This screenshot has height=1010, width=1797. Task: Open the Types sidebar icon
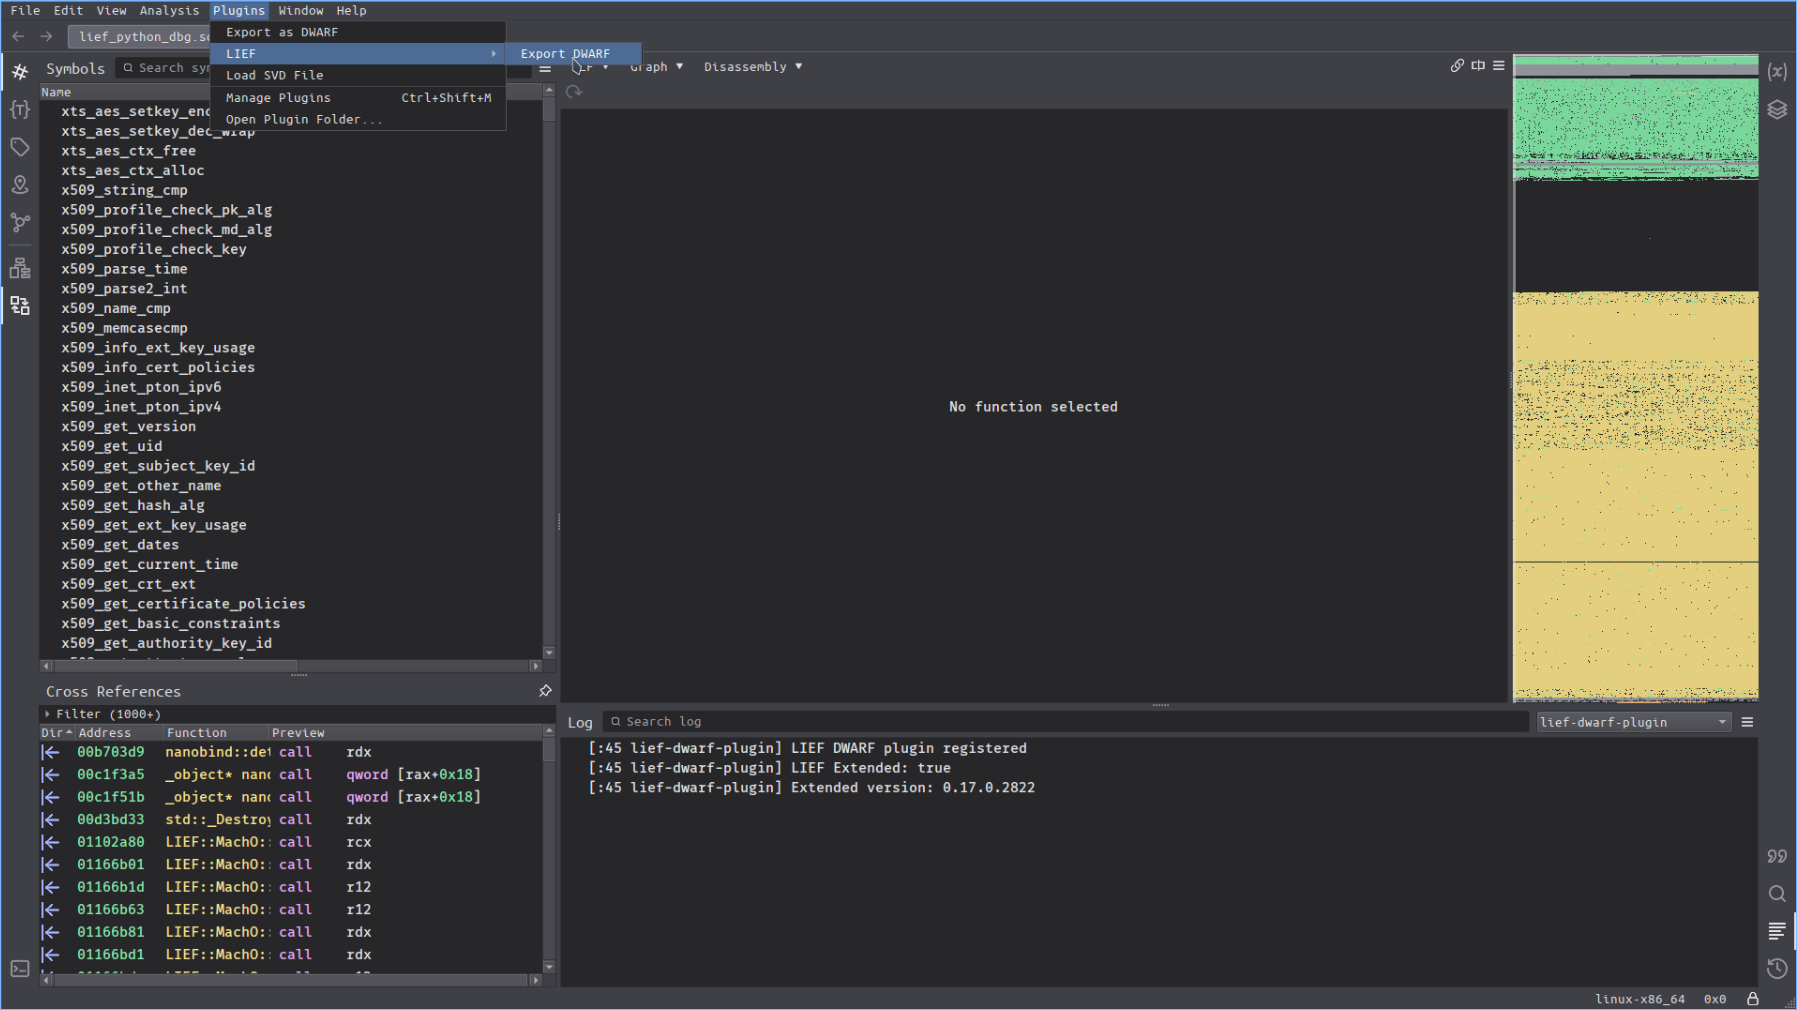click(x=20, y=109)
